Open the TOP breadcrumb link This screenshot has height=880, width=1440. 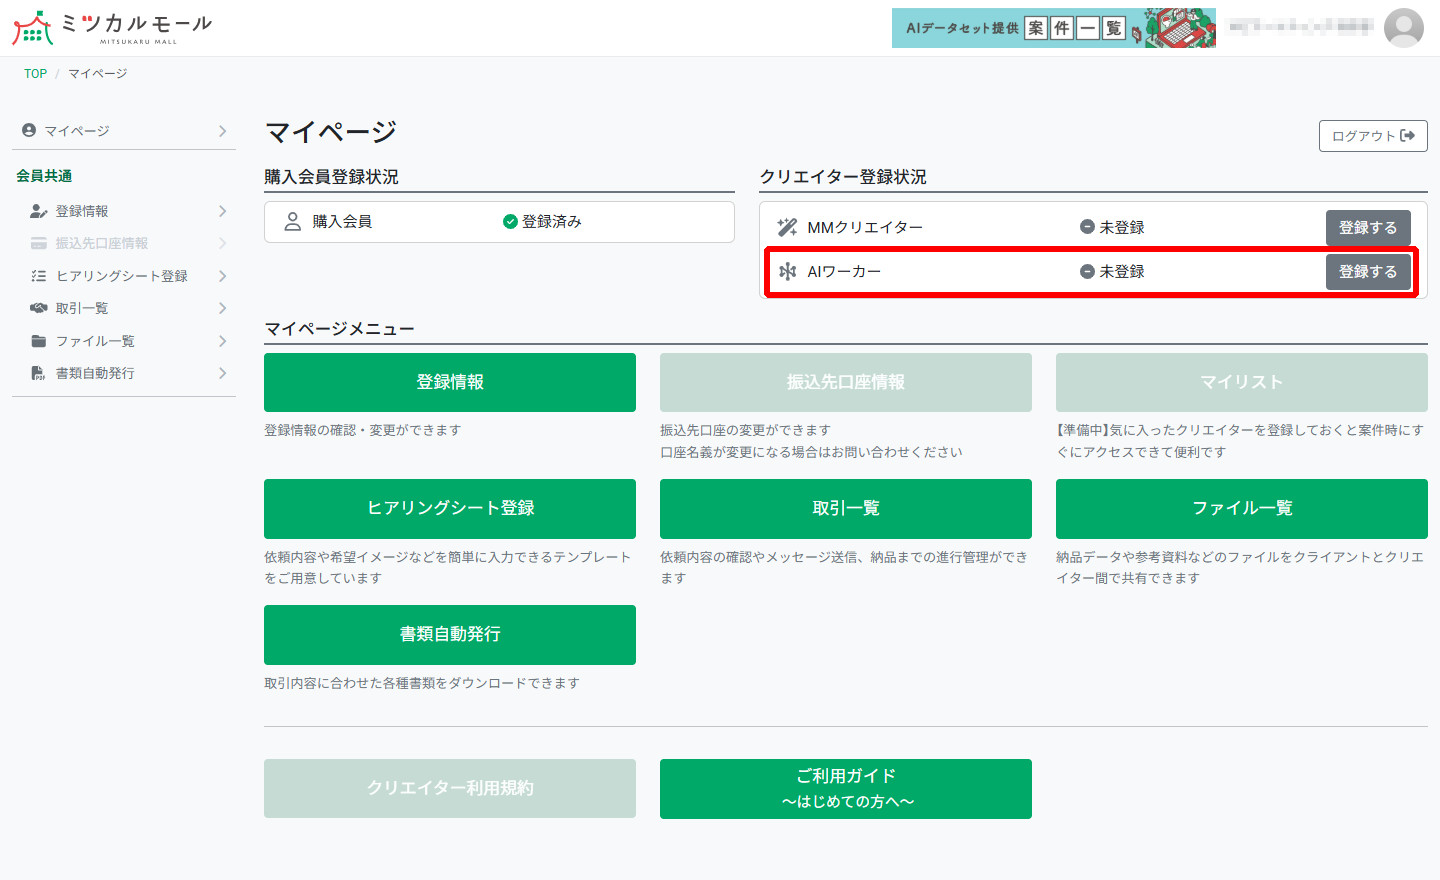pyautogui.click(x=35, y=73)
